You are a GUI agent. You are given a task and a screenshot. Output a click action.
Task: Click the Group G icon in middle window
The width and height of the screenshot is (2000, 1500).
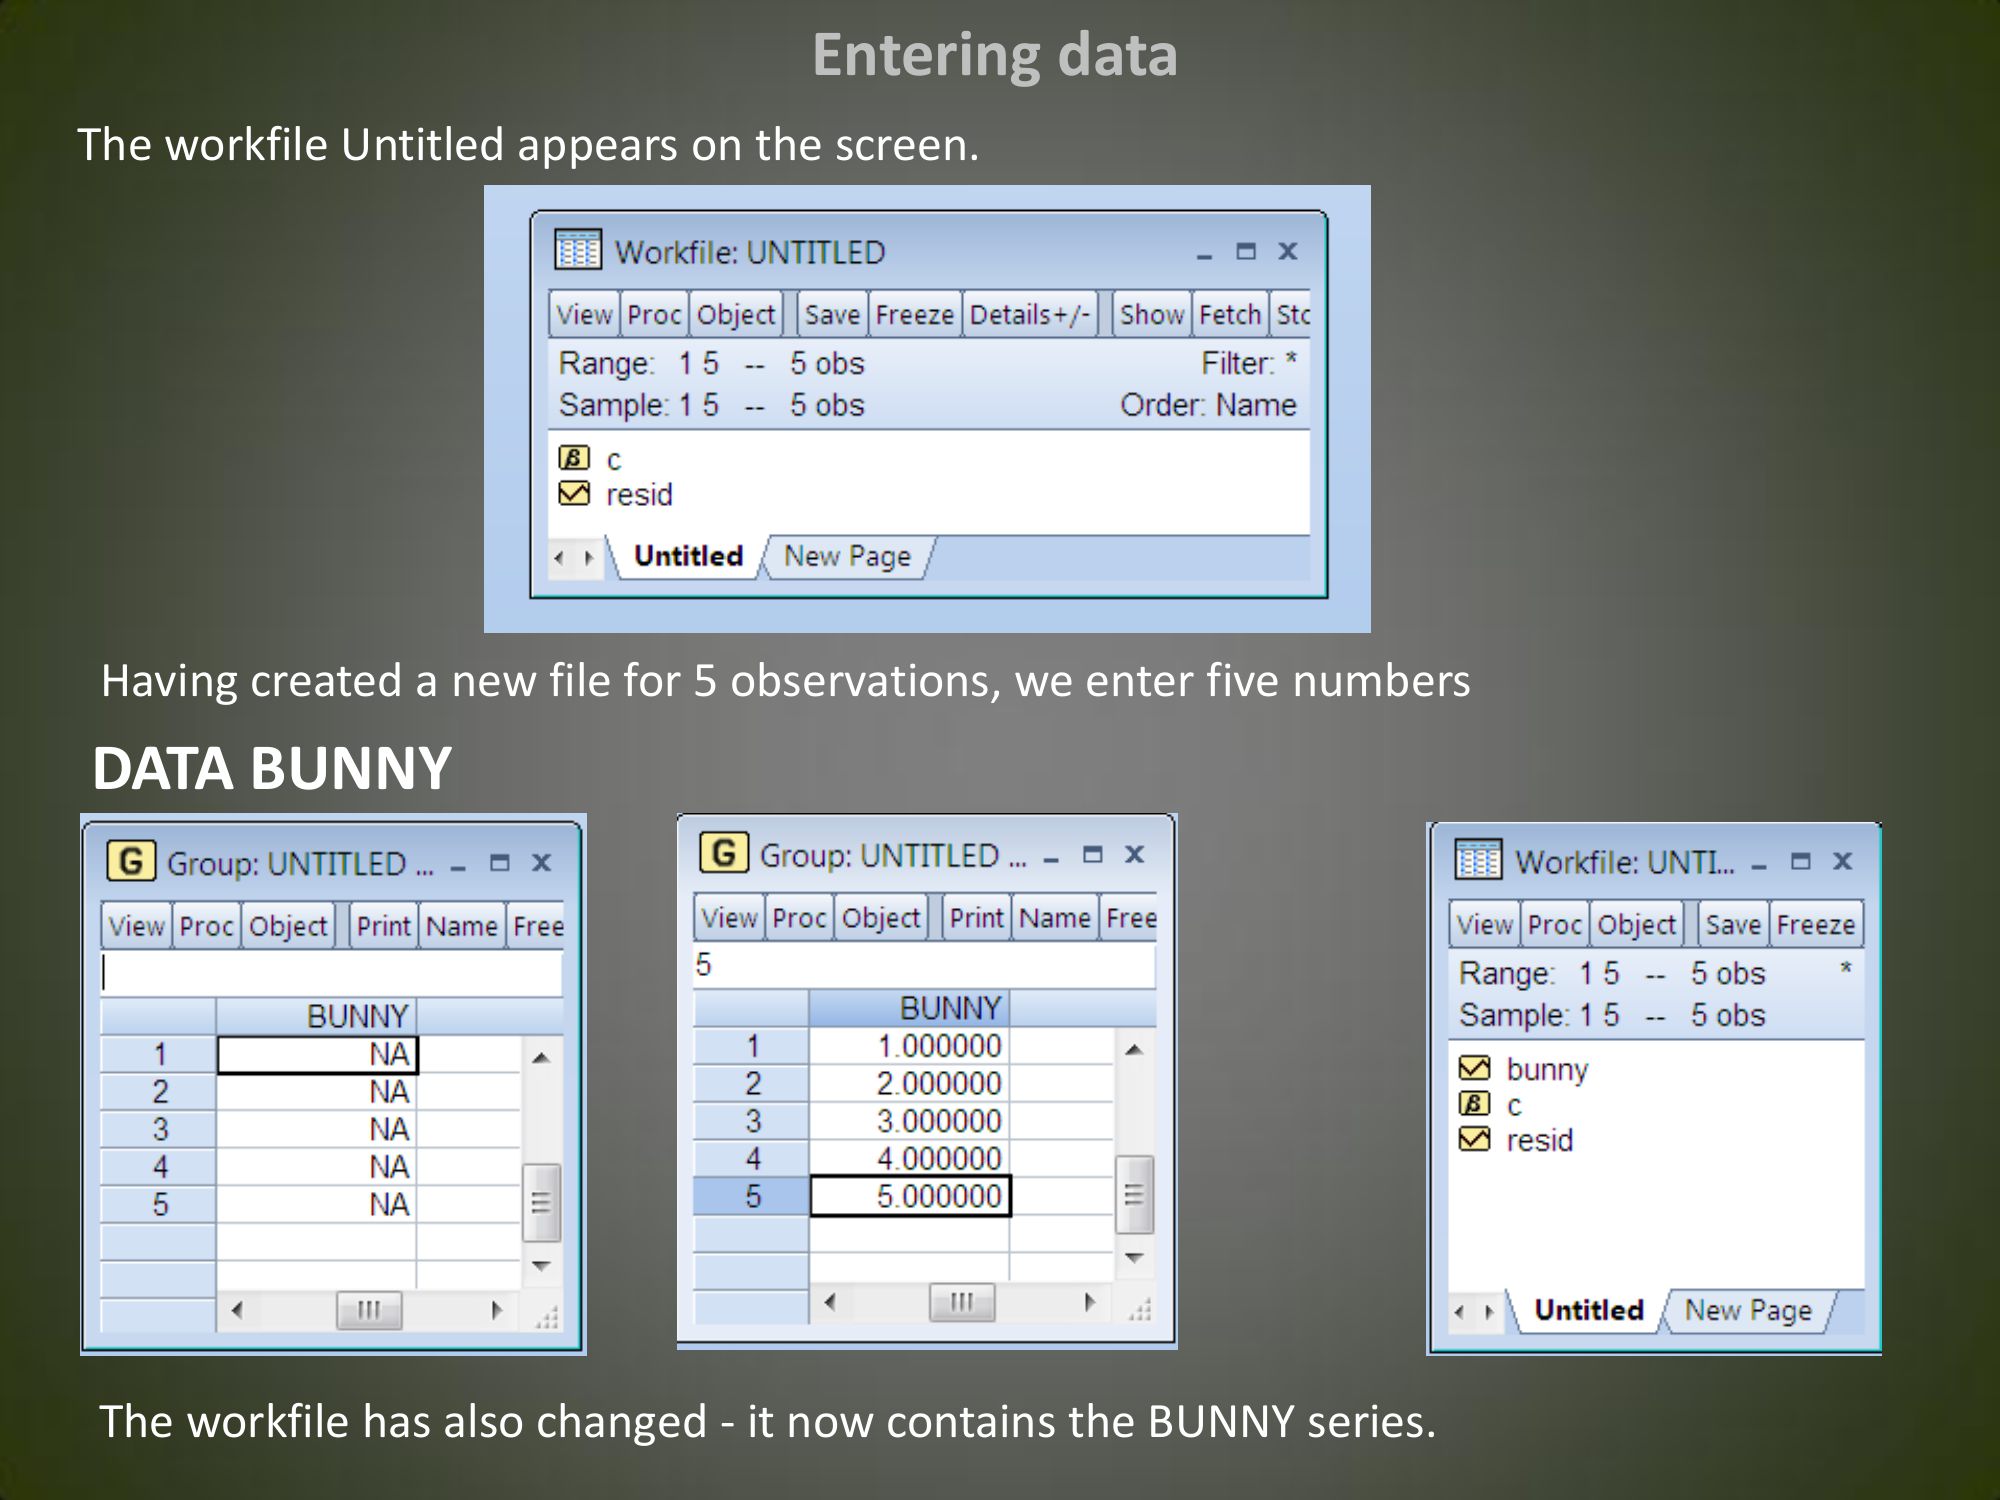click(724, 853)
